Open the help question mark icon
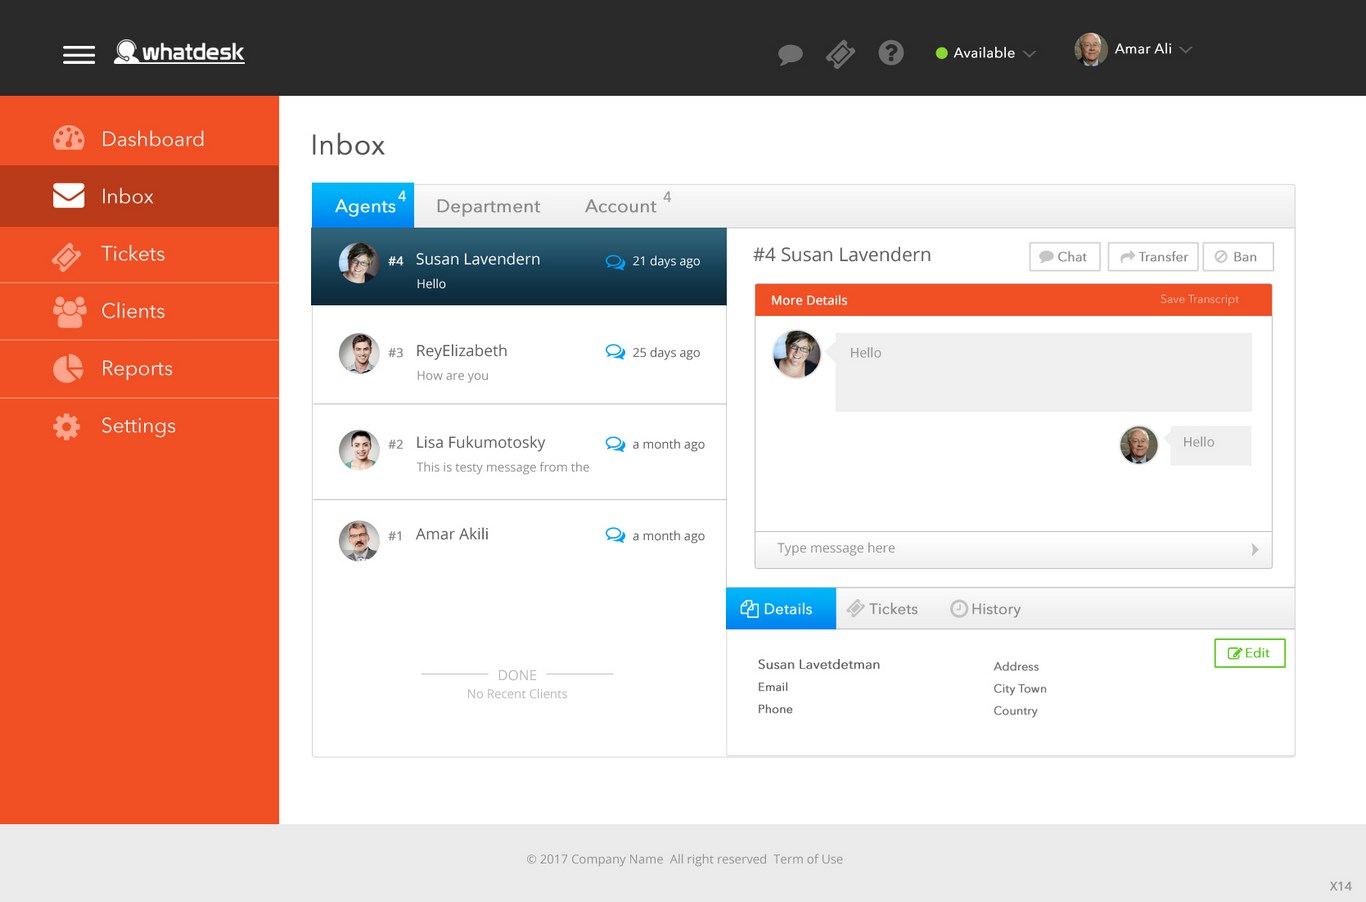Screen dimensions: 1366x902 point(891,53)
